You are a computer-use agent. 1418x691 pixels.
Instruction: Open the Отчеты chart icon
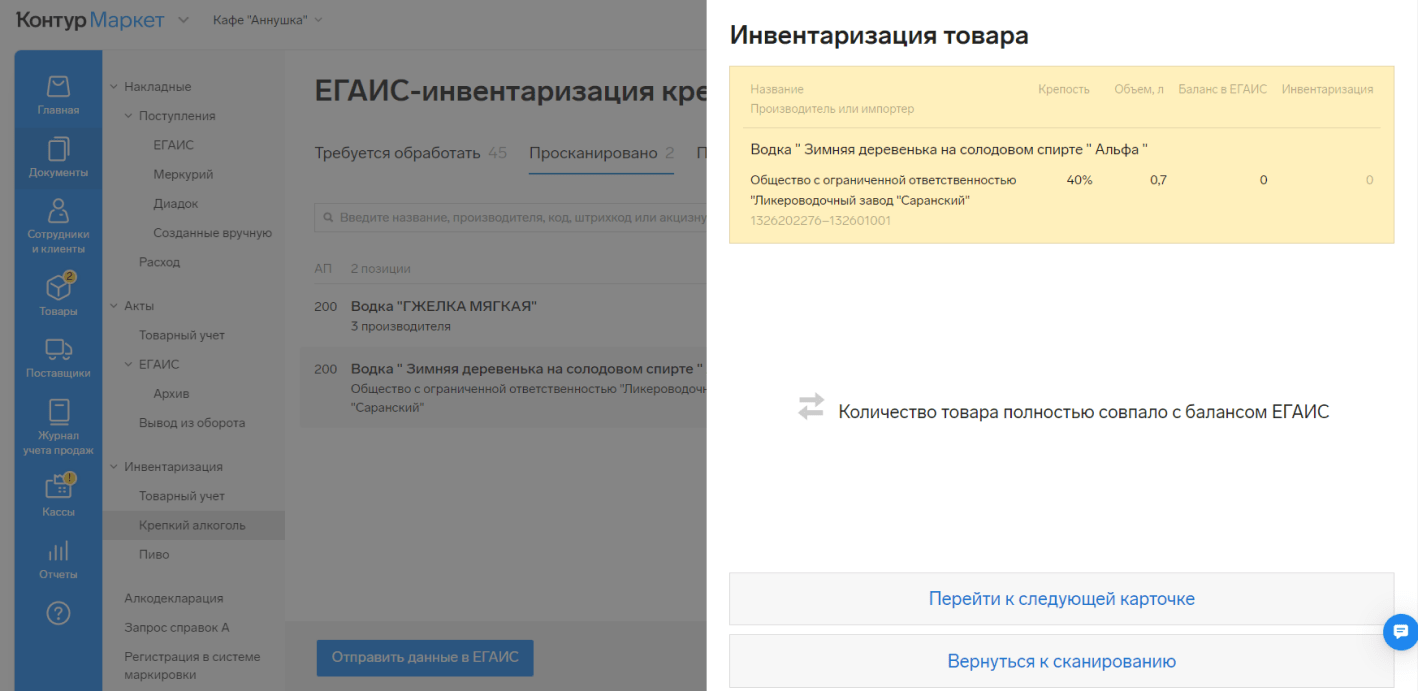[58, 559]
